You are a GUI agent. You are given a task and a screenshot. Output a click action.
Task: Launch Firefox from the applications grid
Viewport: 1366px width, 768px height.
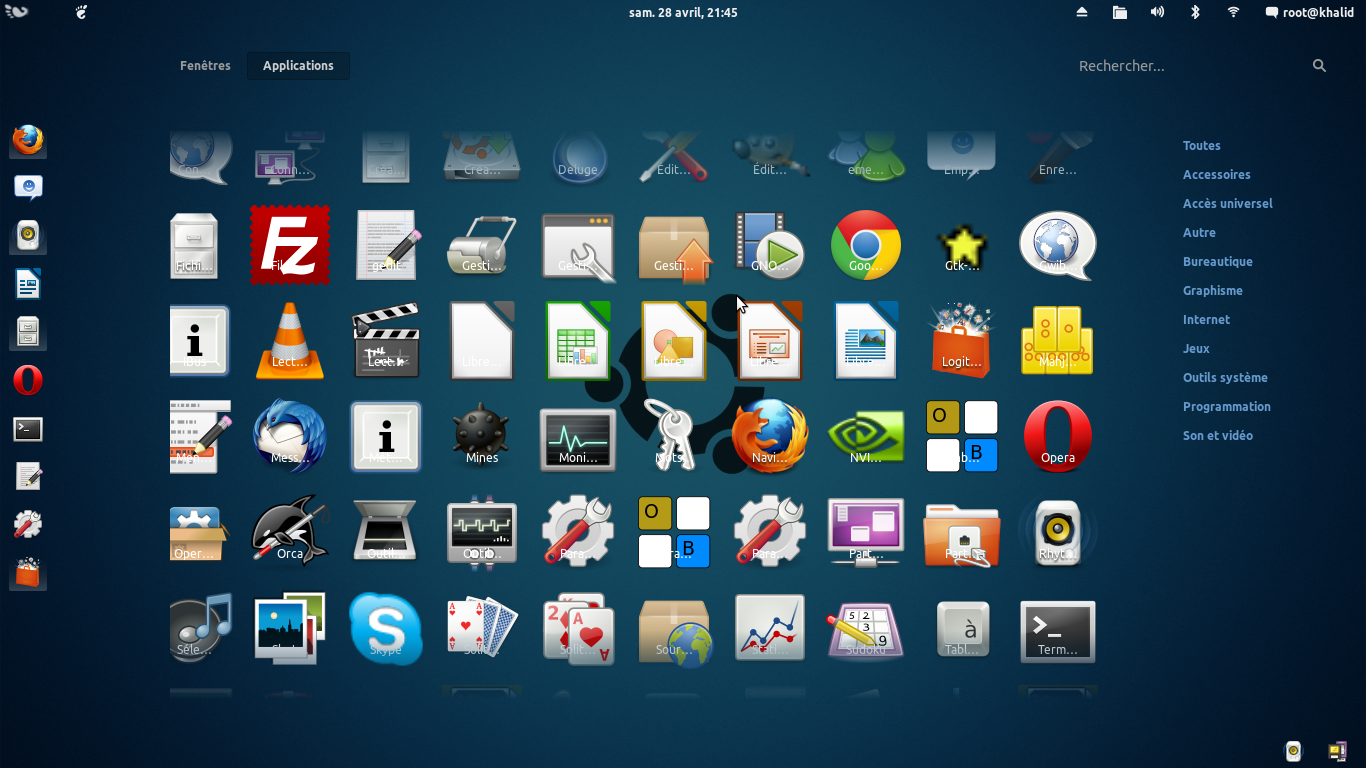coord(770,437)
